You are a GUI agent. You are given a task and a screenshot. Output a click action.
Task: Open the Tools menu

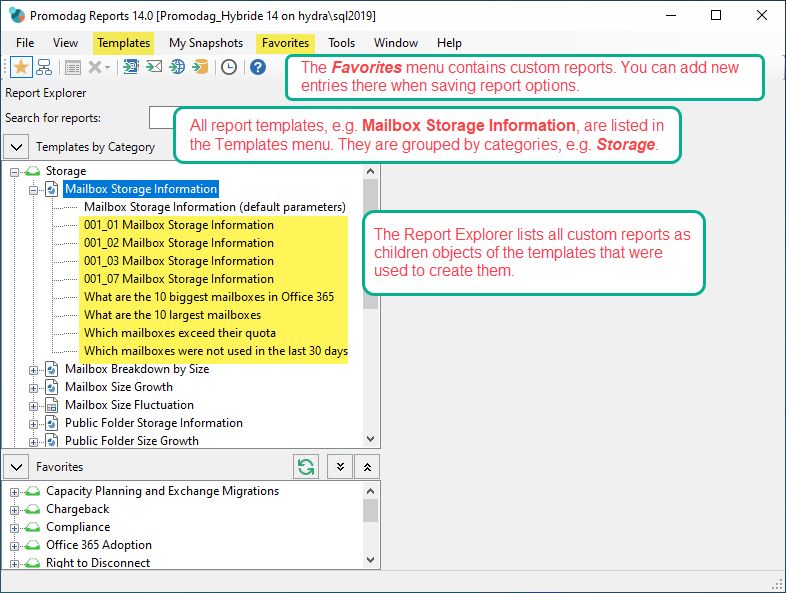click(341, 43)
